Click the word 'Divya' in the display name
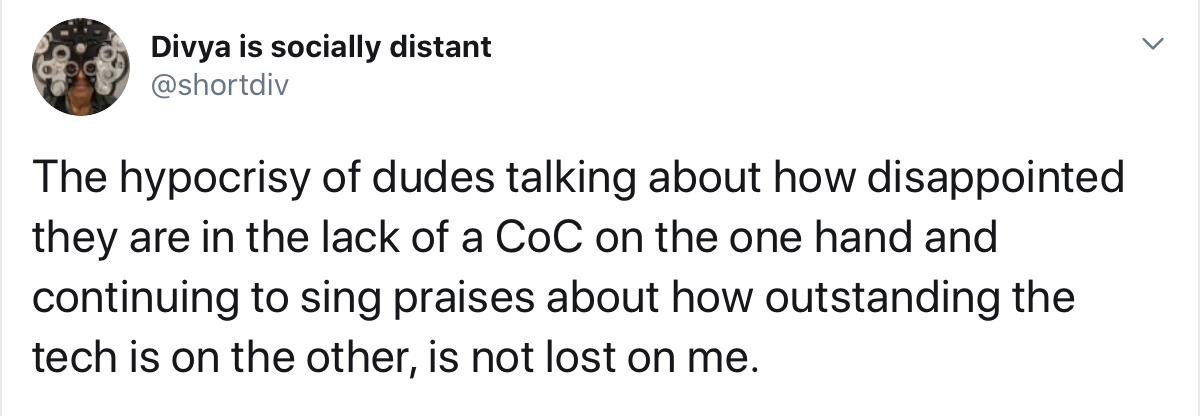This screenshot has height=416, width=1204. pyautogui.click(x=188, y=47)
